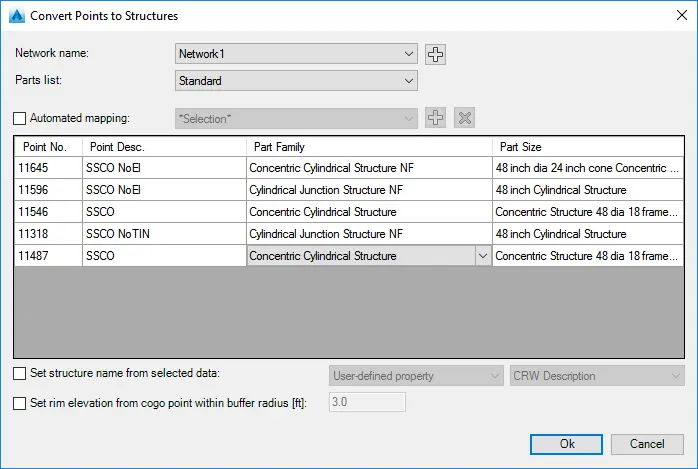Click SSCO NoEl description for point 11645
The image size is (698, 469).
click(x=164, y=168)
